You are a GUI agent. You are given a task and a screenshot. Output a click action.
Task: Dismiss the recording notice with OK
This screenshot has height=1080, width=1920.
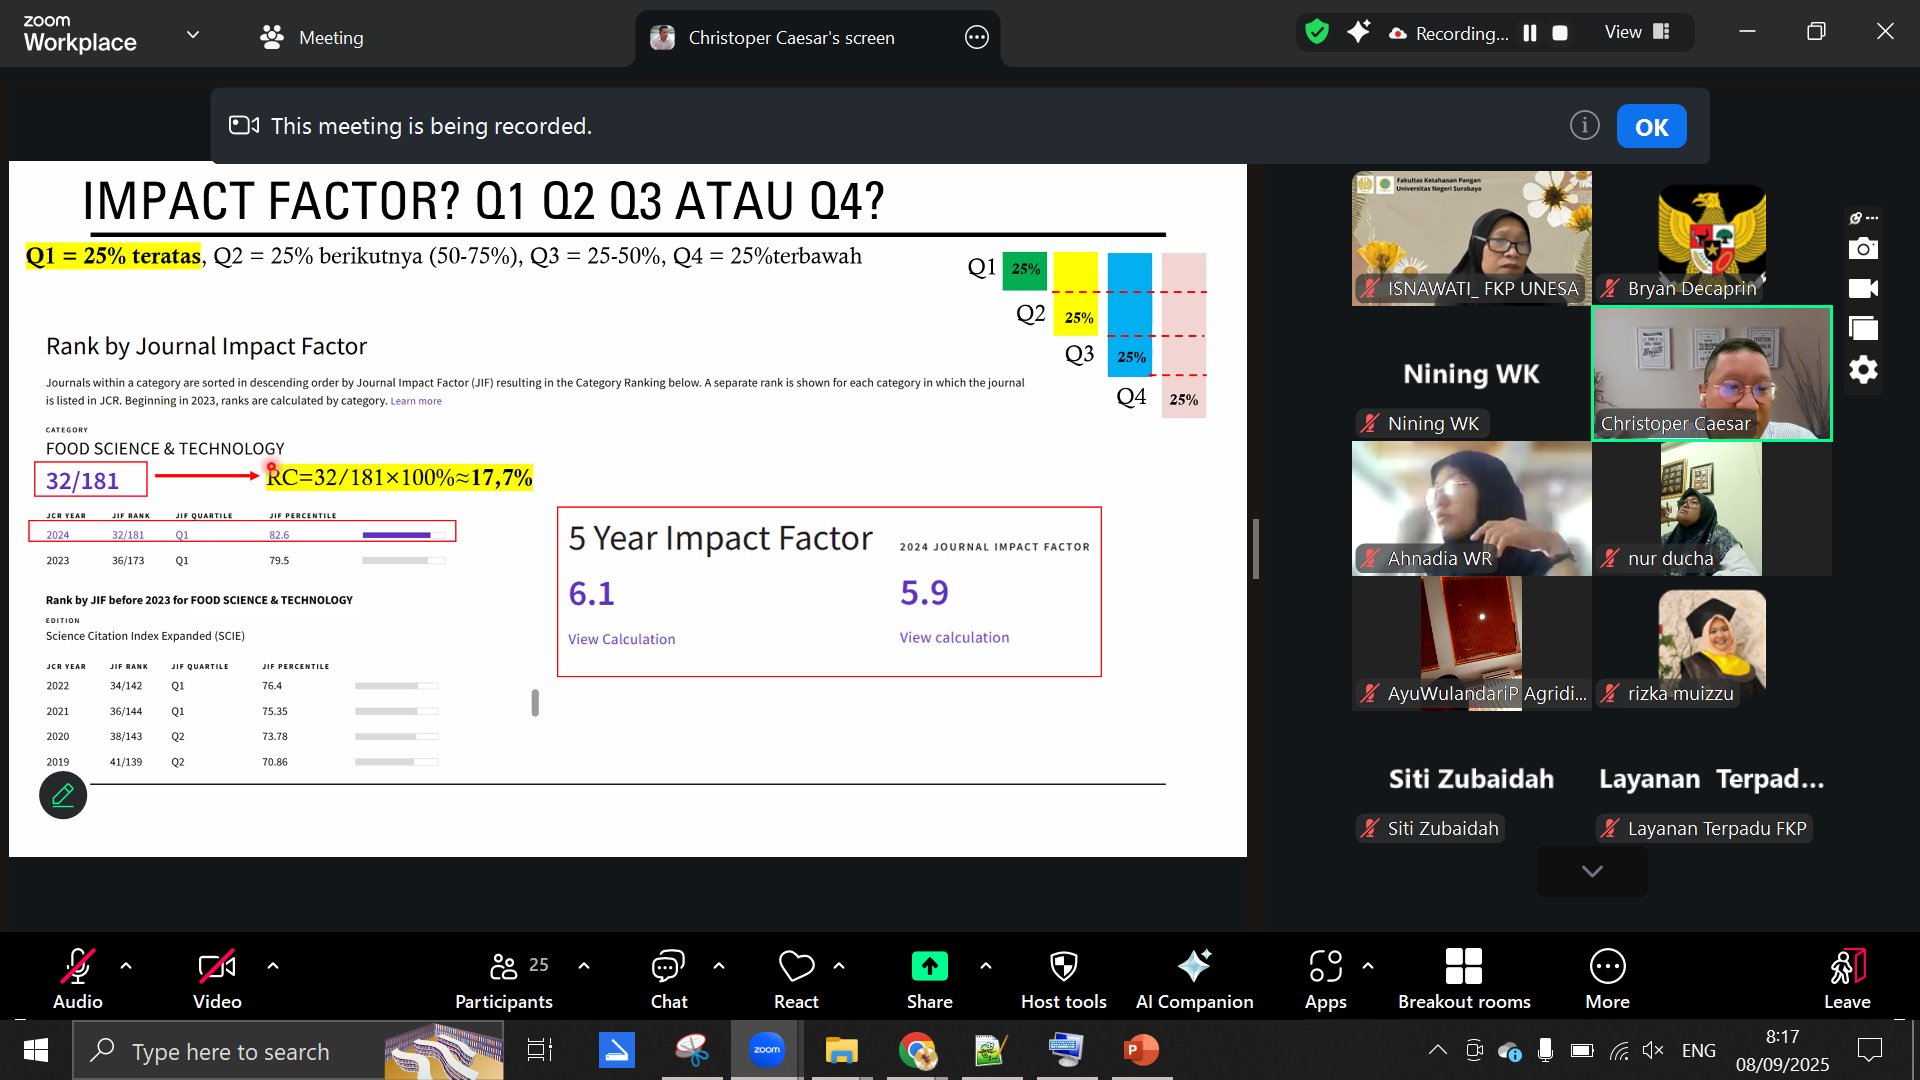point(1651,127)
